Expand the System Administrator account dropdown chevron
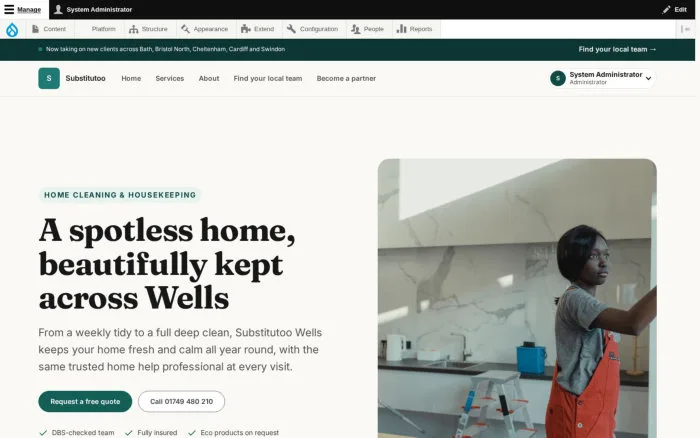The image size is (700, 438). [x=649, y=79]
